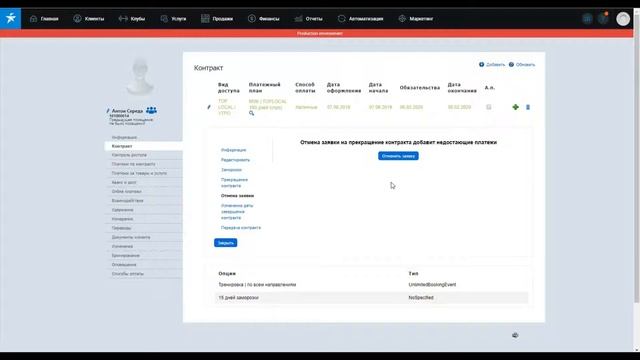Click the blue Закрыть button
The image size is (640, 360).
pos(225,243)
